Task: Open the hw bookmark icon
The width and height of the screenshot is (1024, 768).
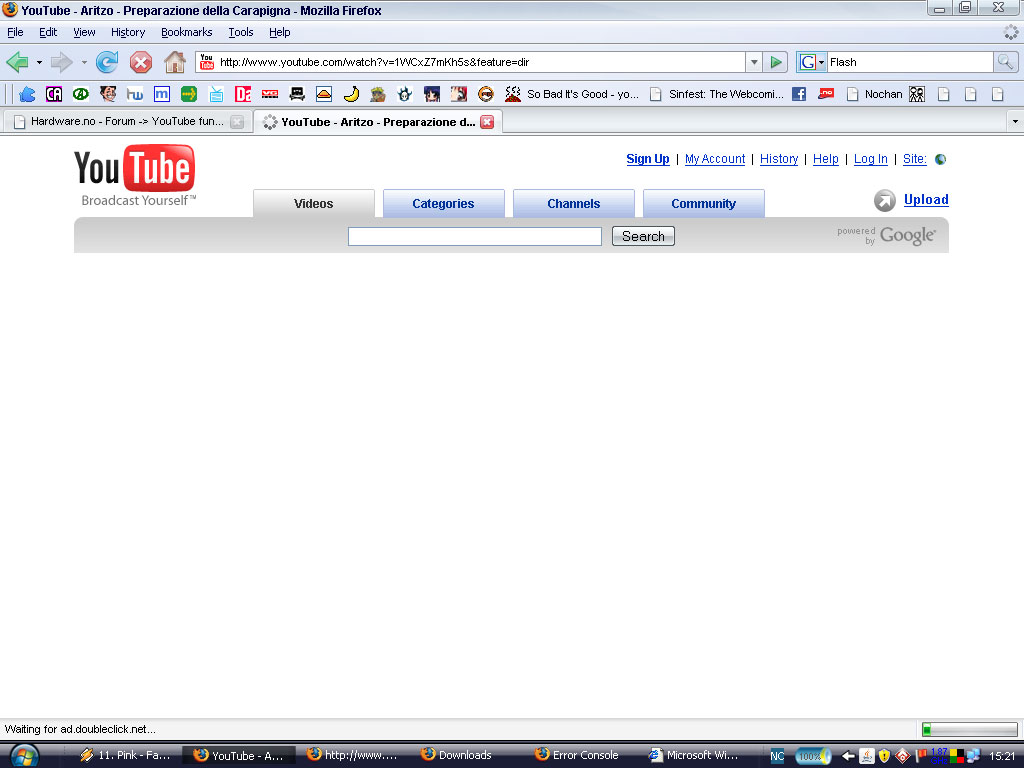Action: click(135, 94)
